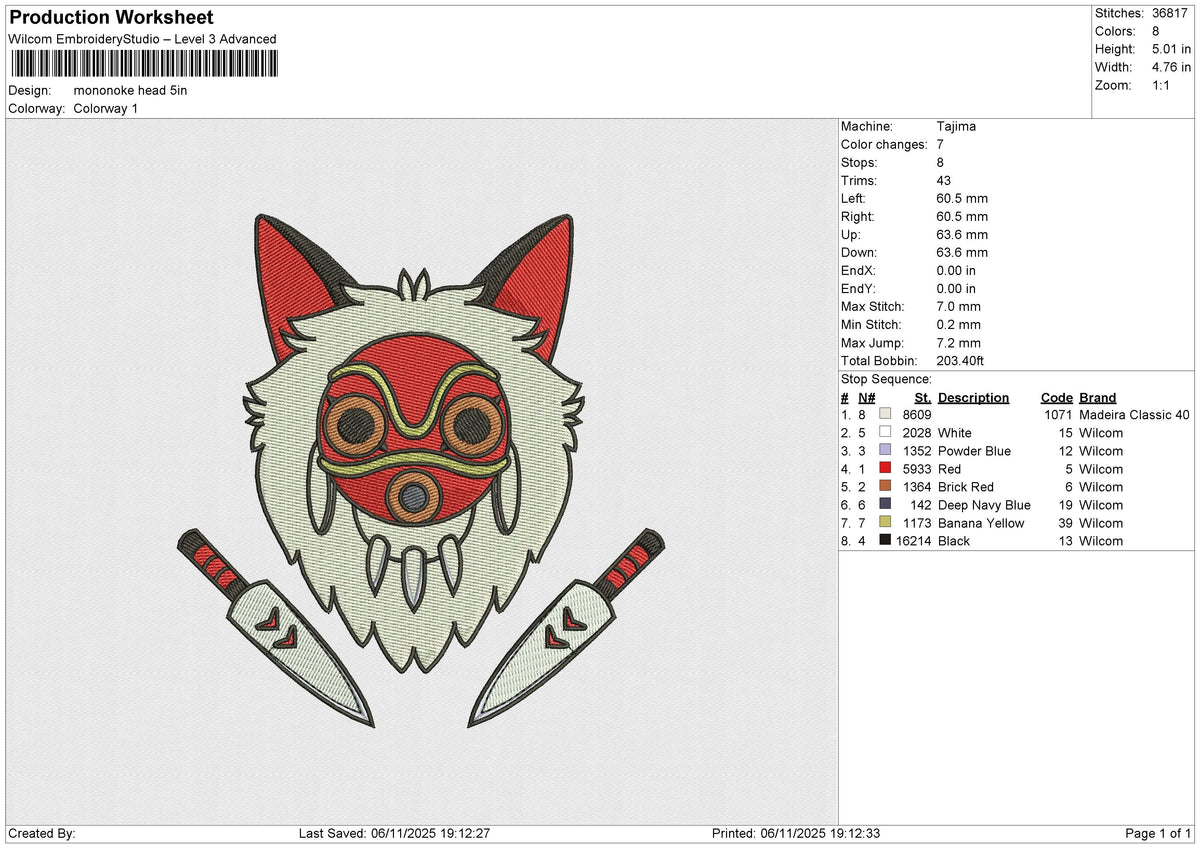Click the 'Deep Navy Blue' description text
The height and width of the screenshot is (848, 1200).
pyautogui.click(x=984, y=505)
